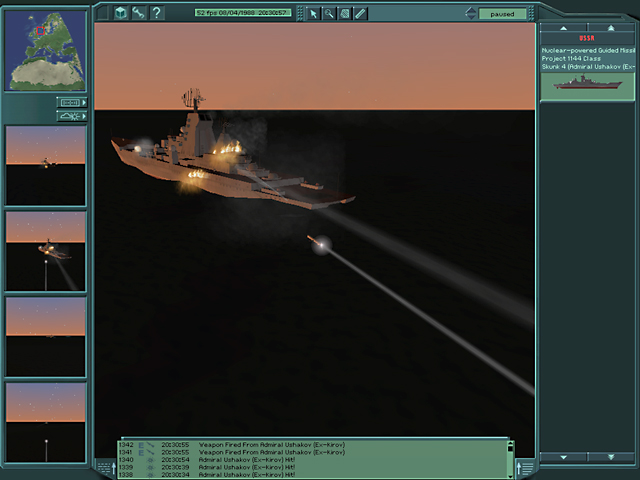Toggle left message log expand icon

pos(106,467)
